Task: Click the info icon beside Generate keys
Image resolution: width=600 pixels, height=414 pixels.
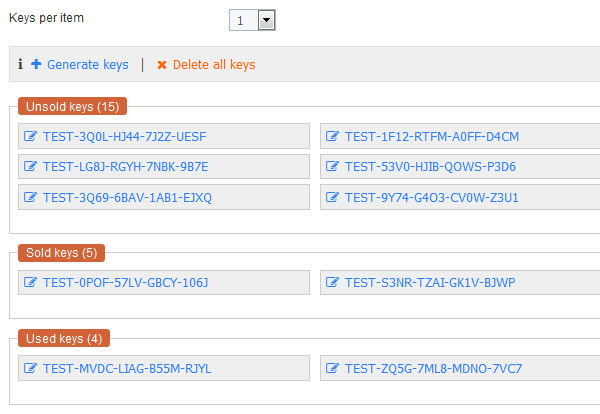Action: (20, 64)
